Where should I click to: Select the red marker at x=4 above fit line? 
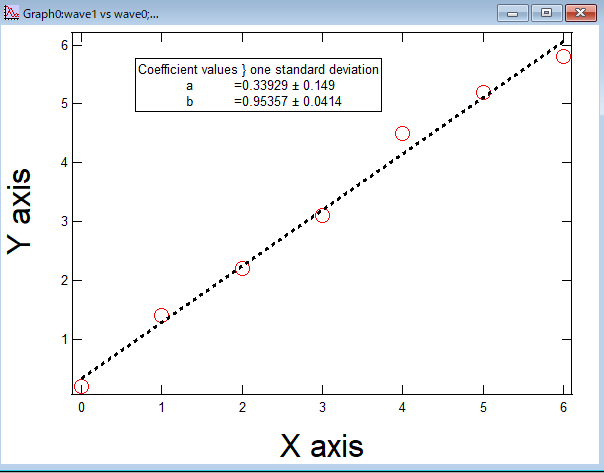[x=402, y=133]
